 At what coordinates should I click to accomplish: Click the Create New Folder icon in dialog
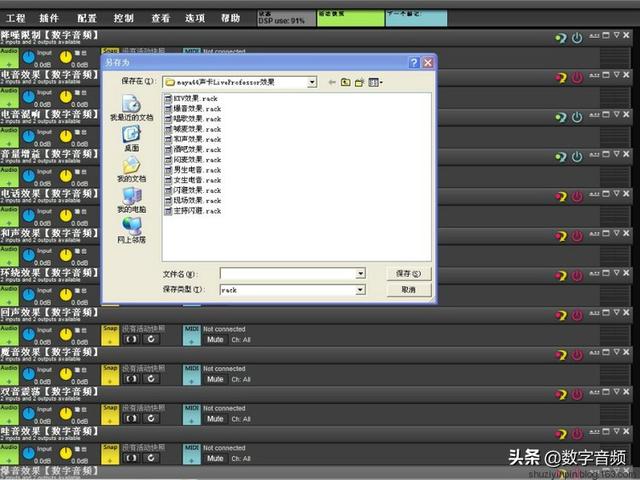point(359,82)
